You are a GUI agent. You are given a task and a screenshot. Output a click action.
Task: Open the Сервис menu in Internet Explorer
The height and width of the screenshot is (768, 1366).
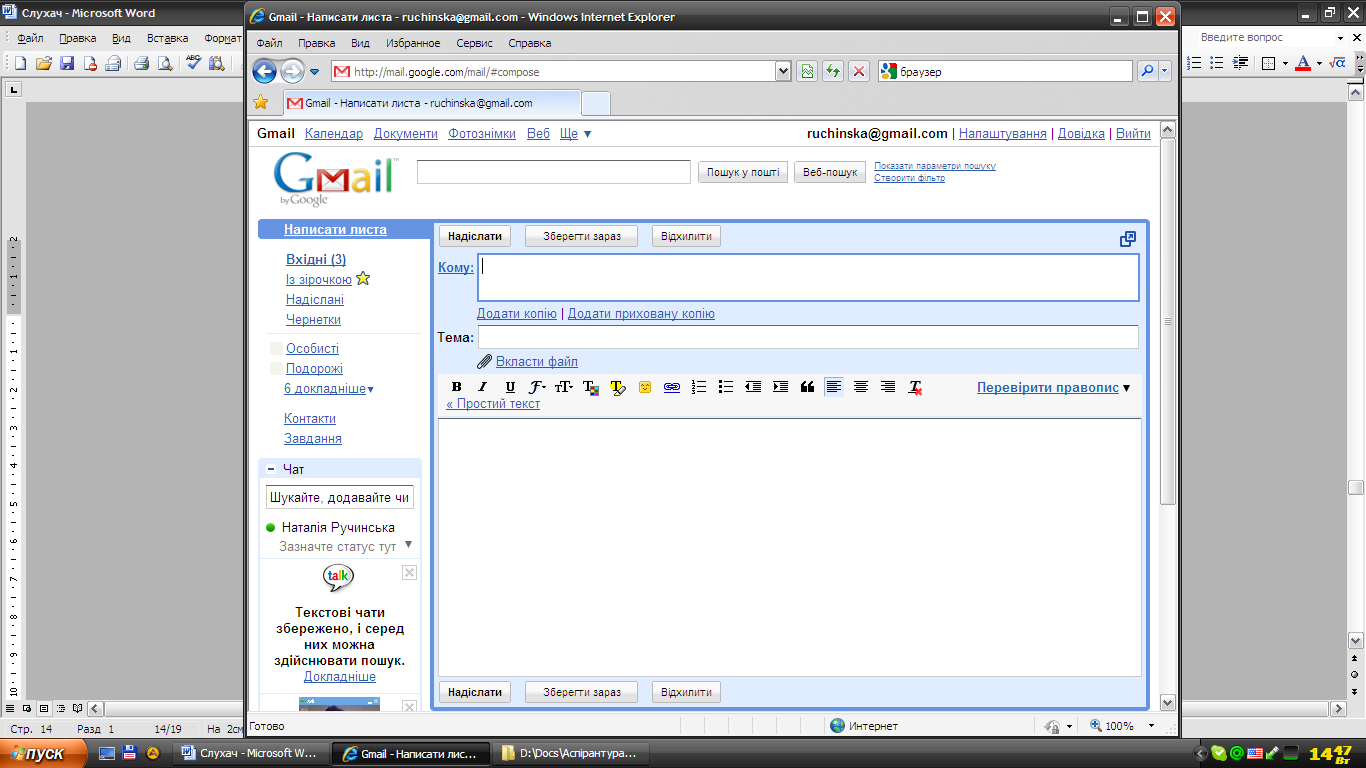(x=474, y=44)
